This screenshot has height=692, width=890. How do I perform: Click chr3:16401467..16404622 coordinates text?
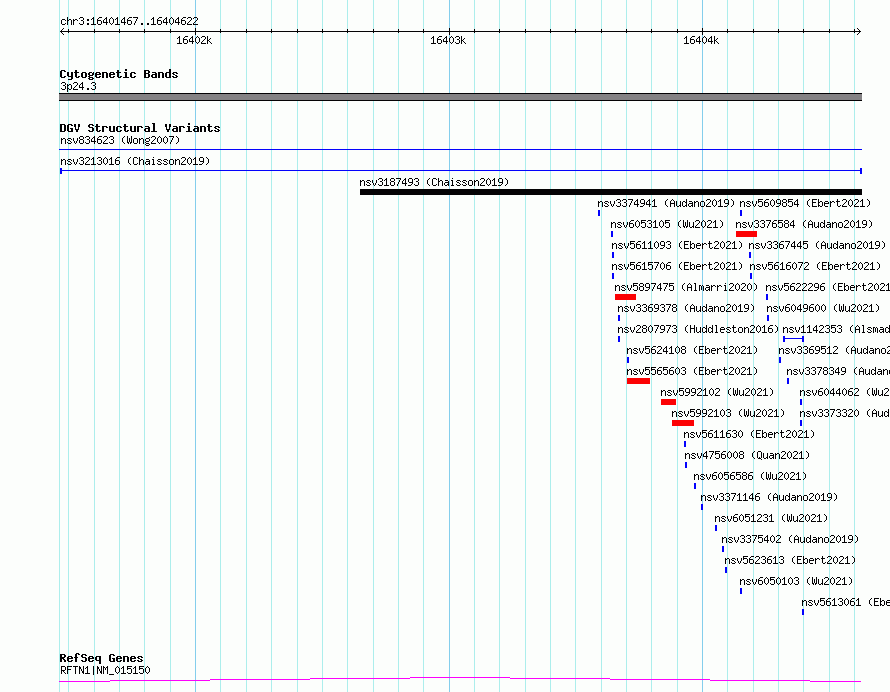coord(129,22)
